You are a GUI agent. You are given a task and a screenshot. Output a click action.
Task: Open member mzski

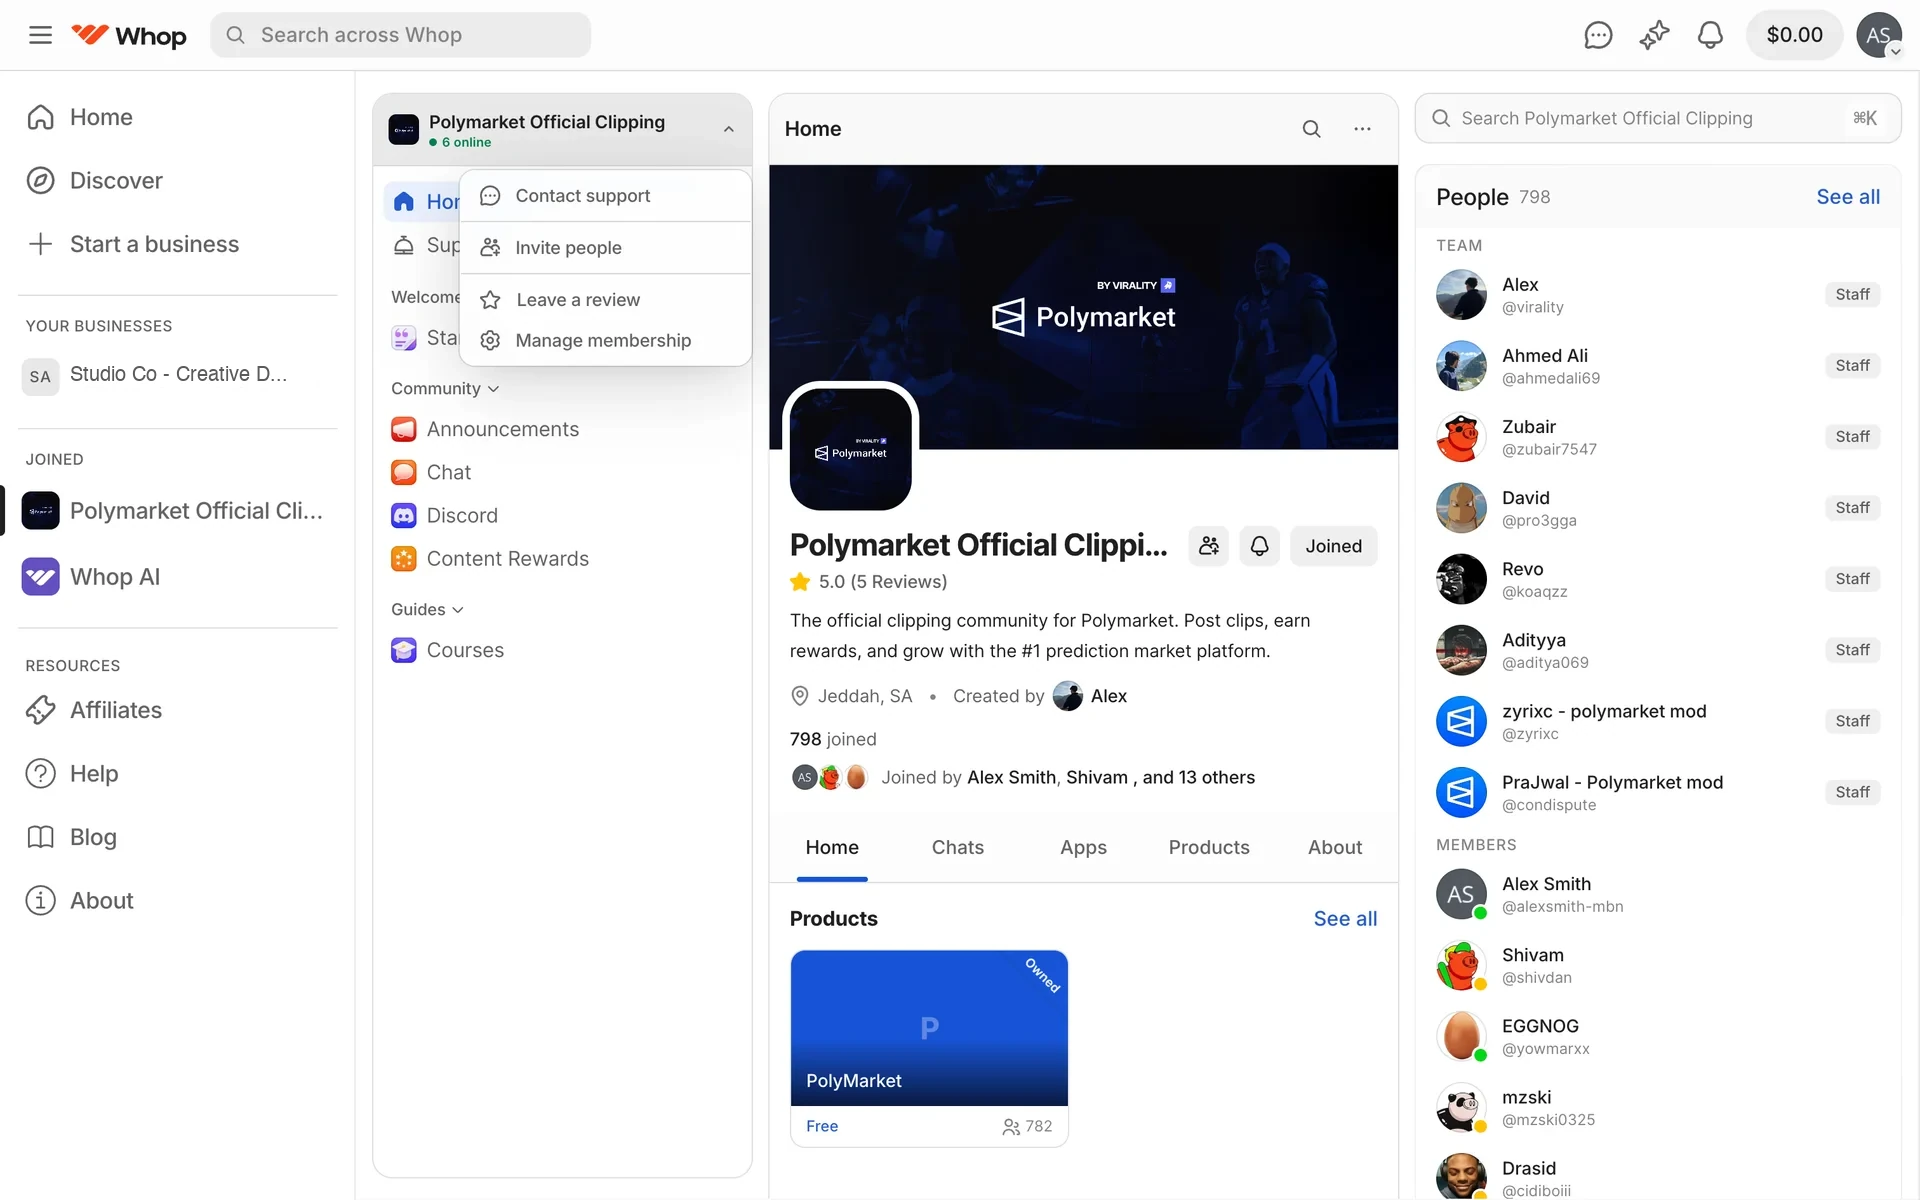tap(1658, 1107)
